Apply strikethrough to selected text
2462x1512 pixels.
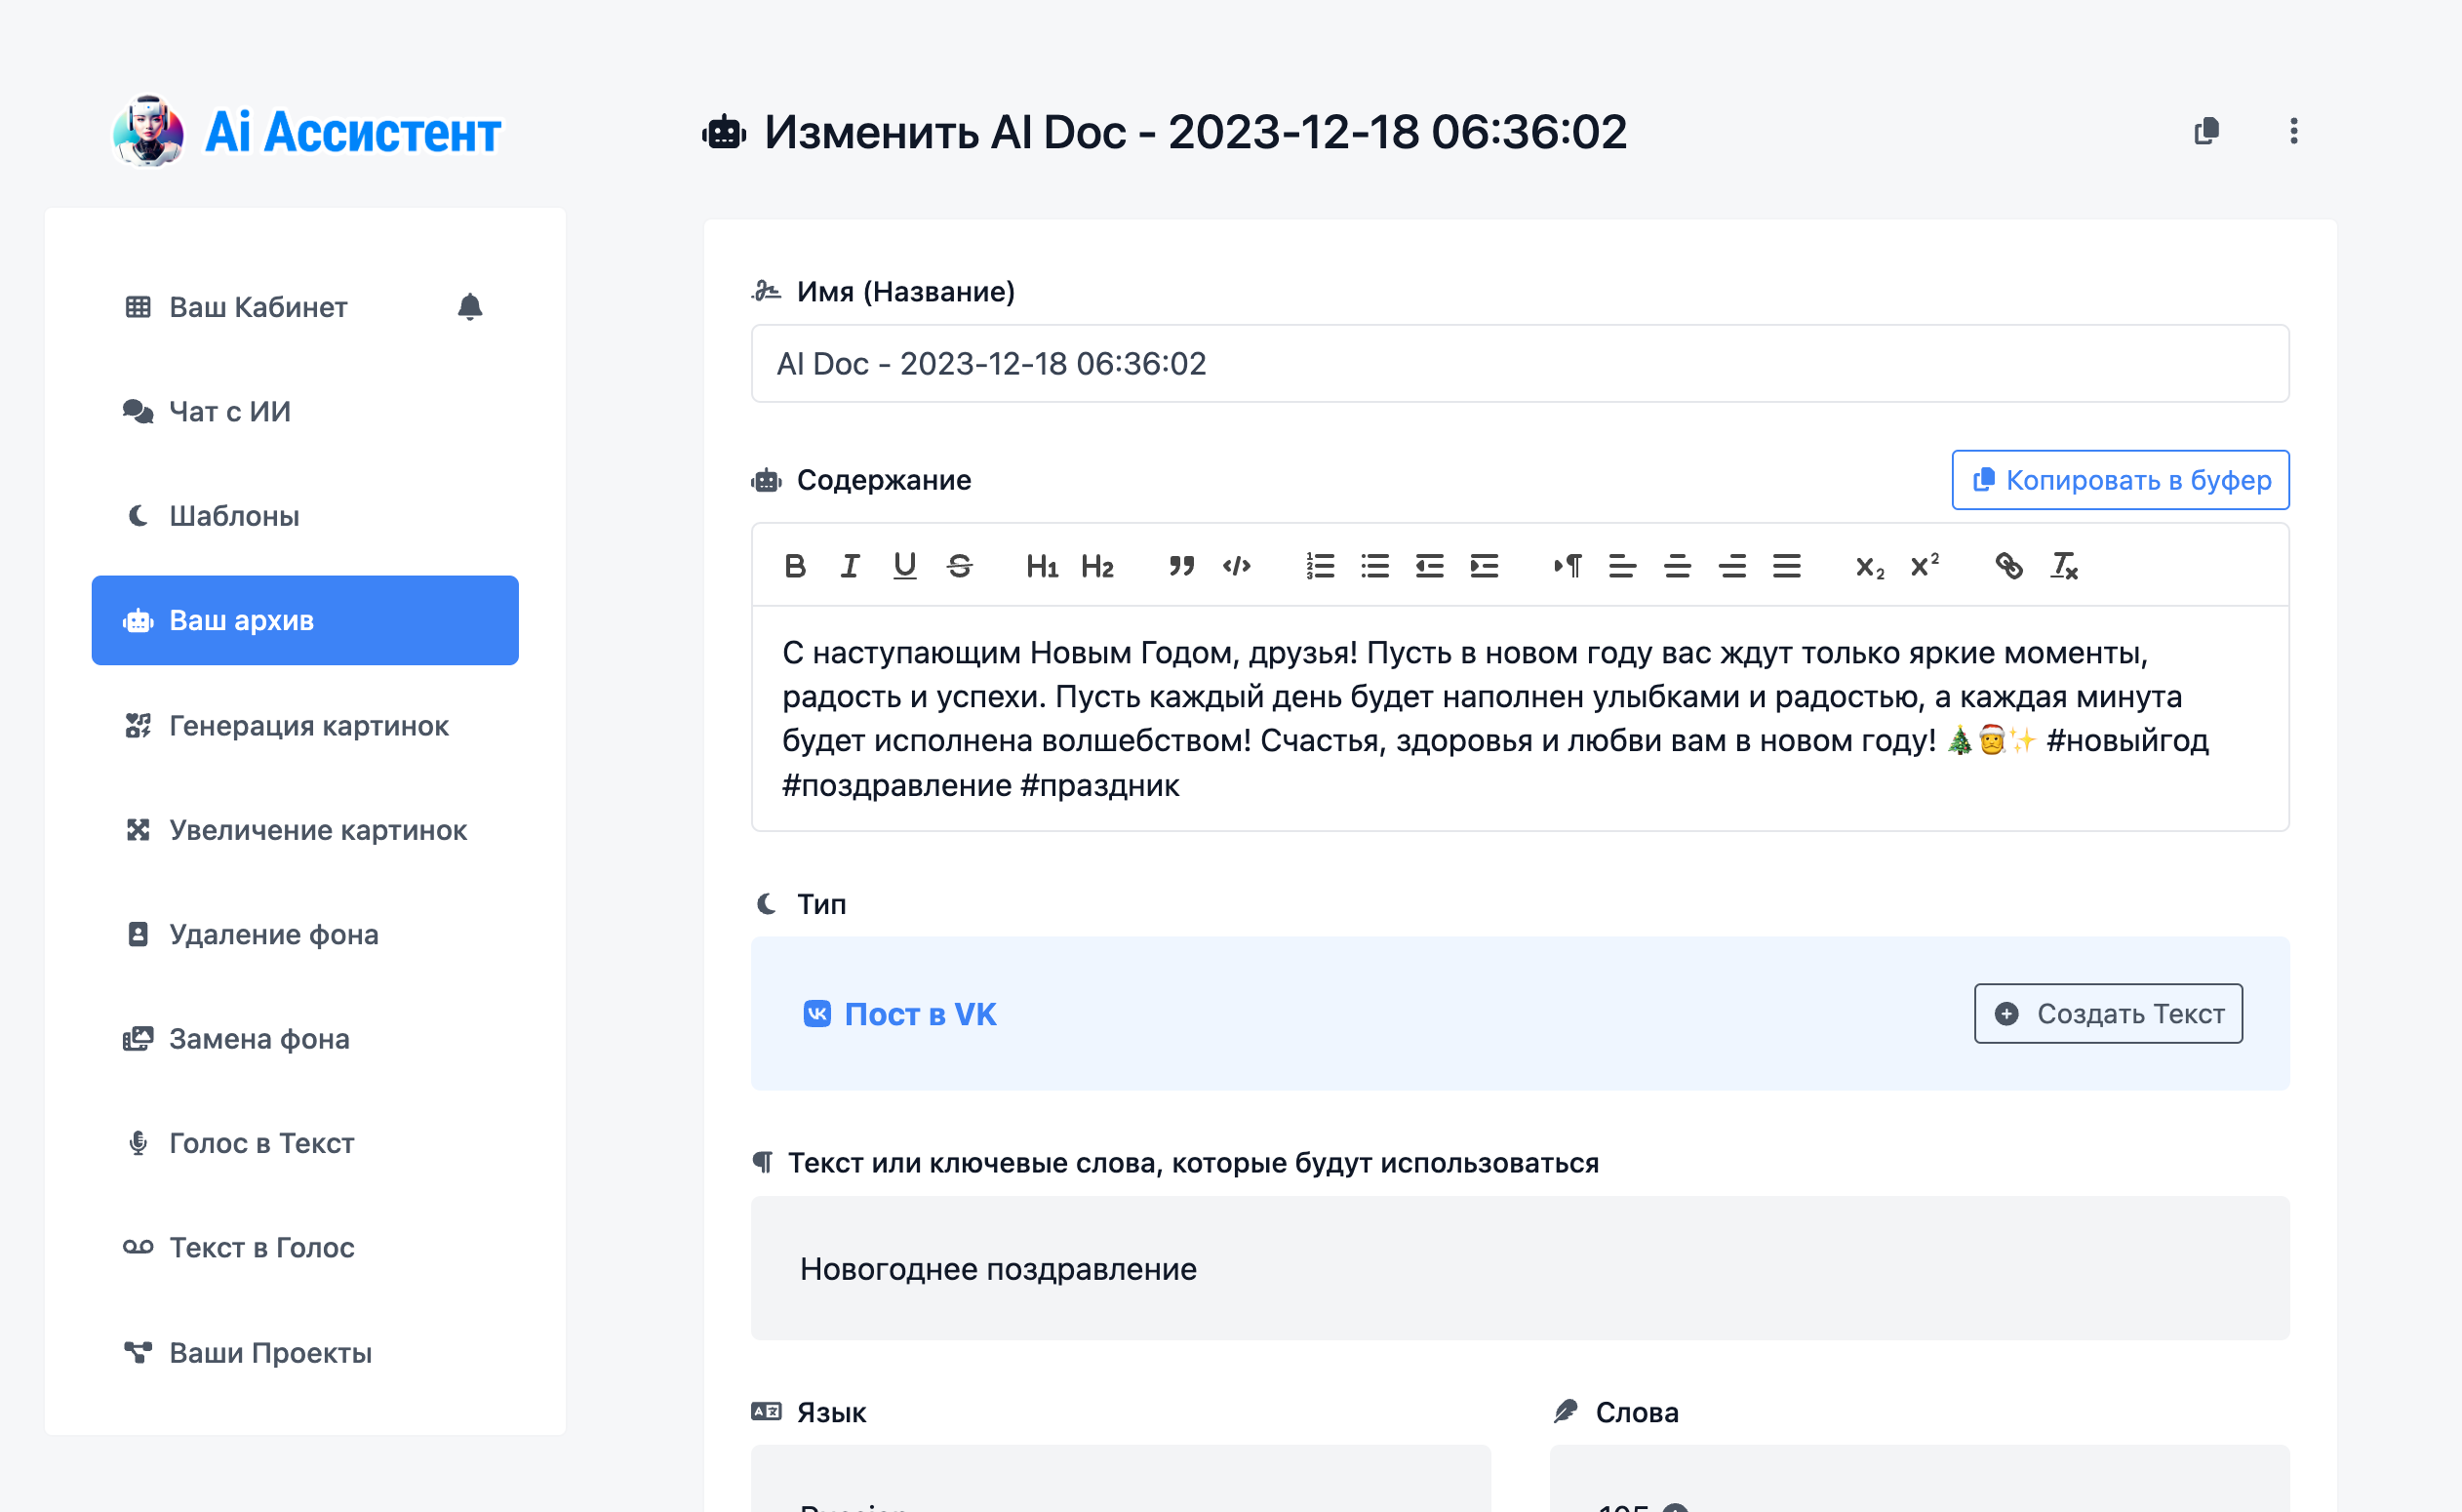960,566
